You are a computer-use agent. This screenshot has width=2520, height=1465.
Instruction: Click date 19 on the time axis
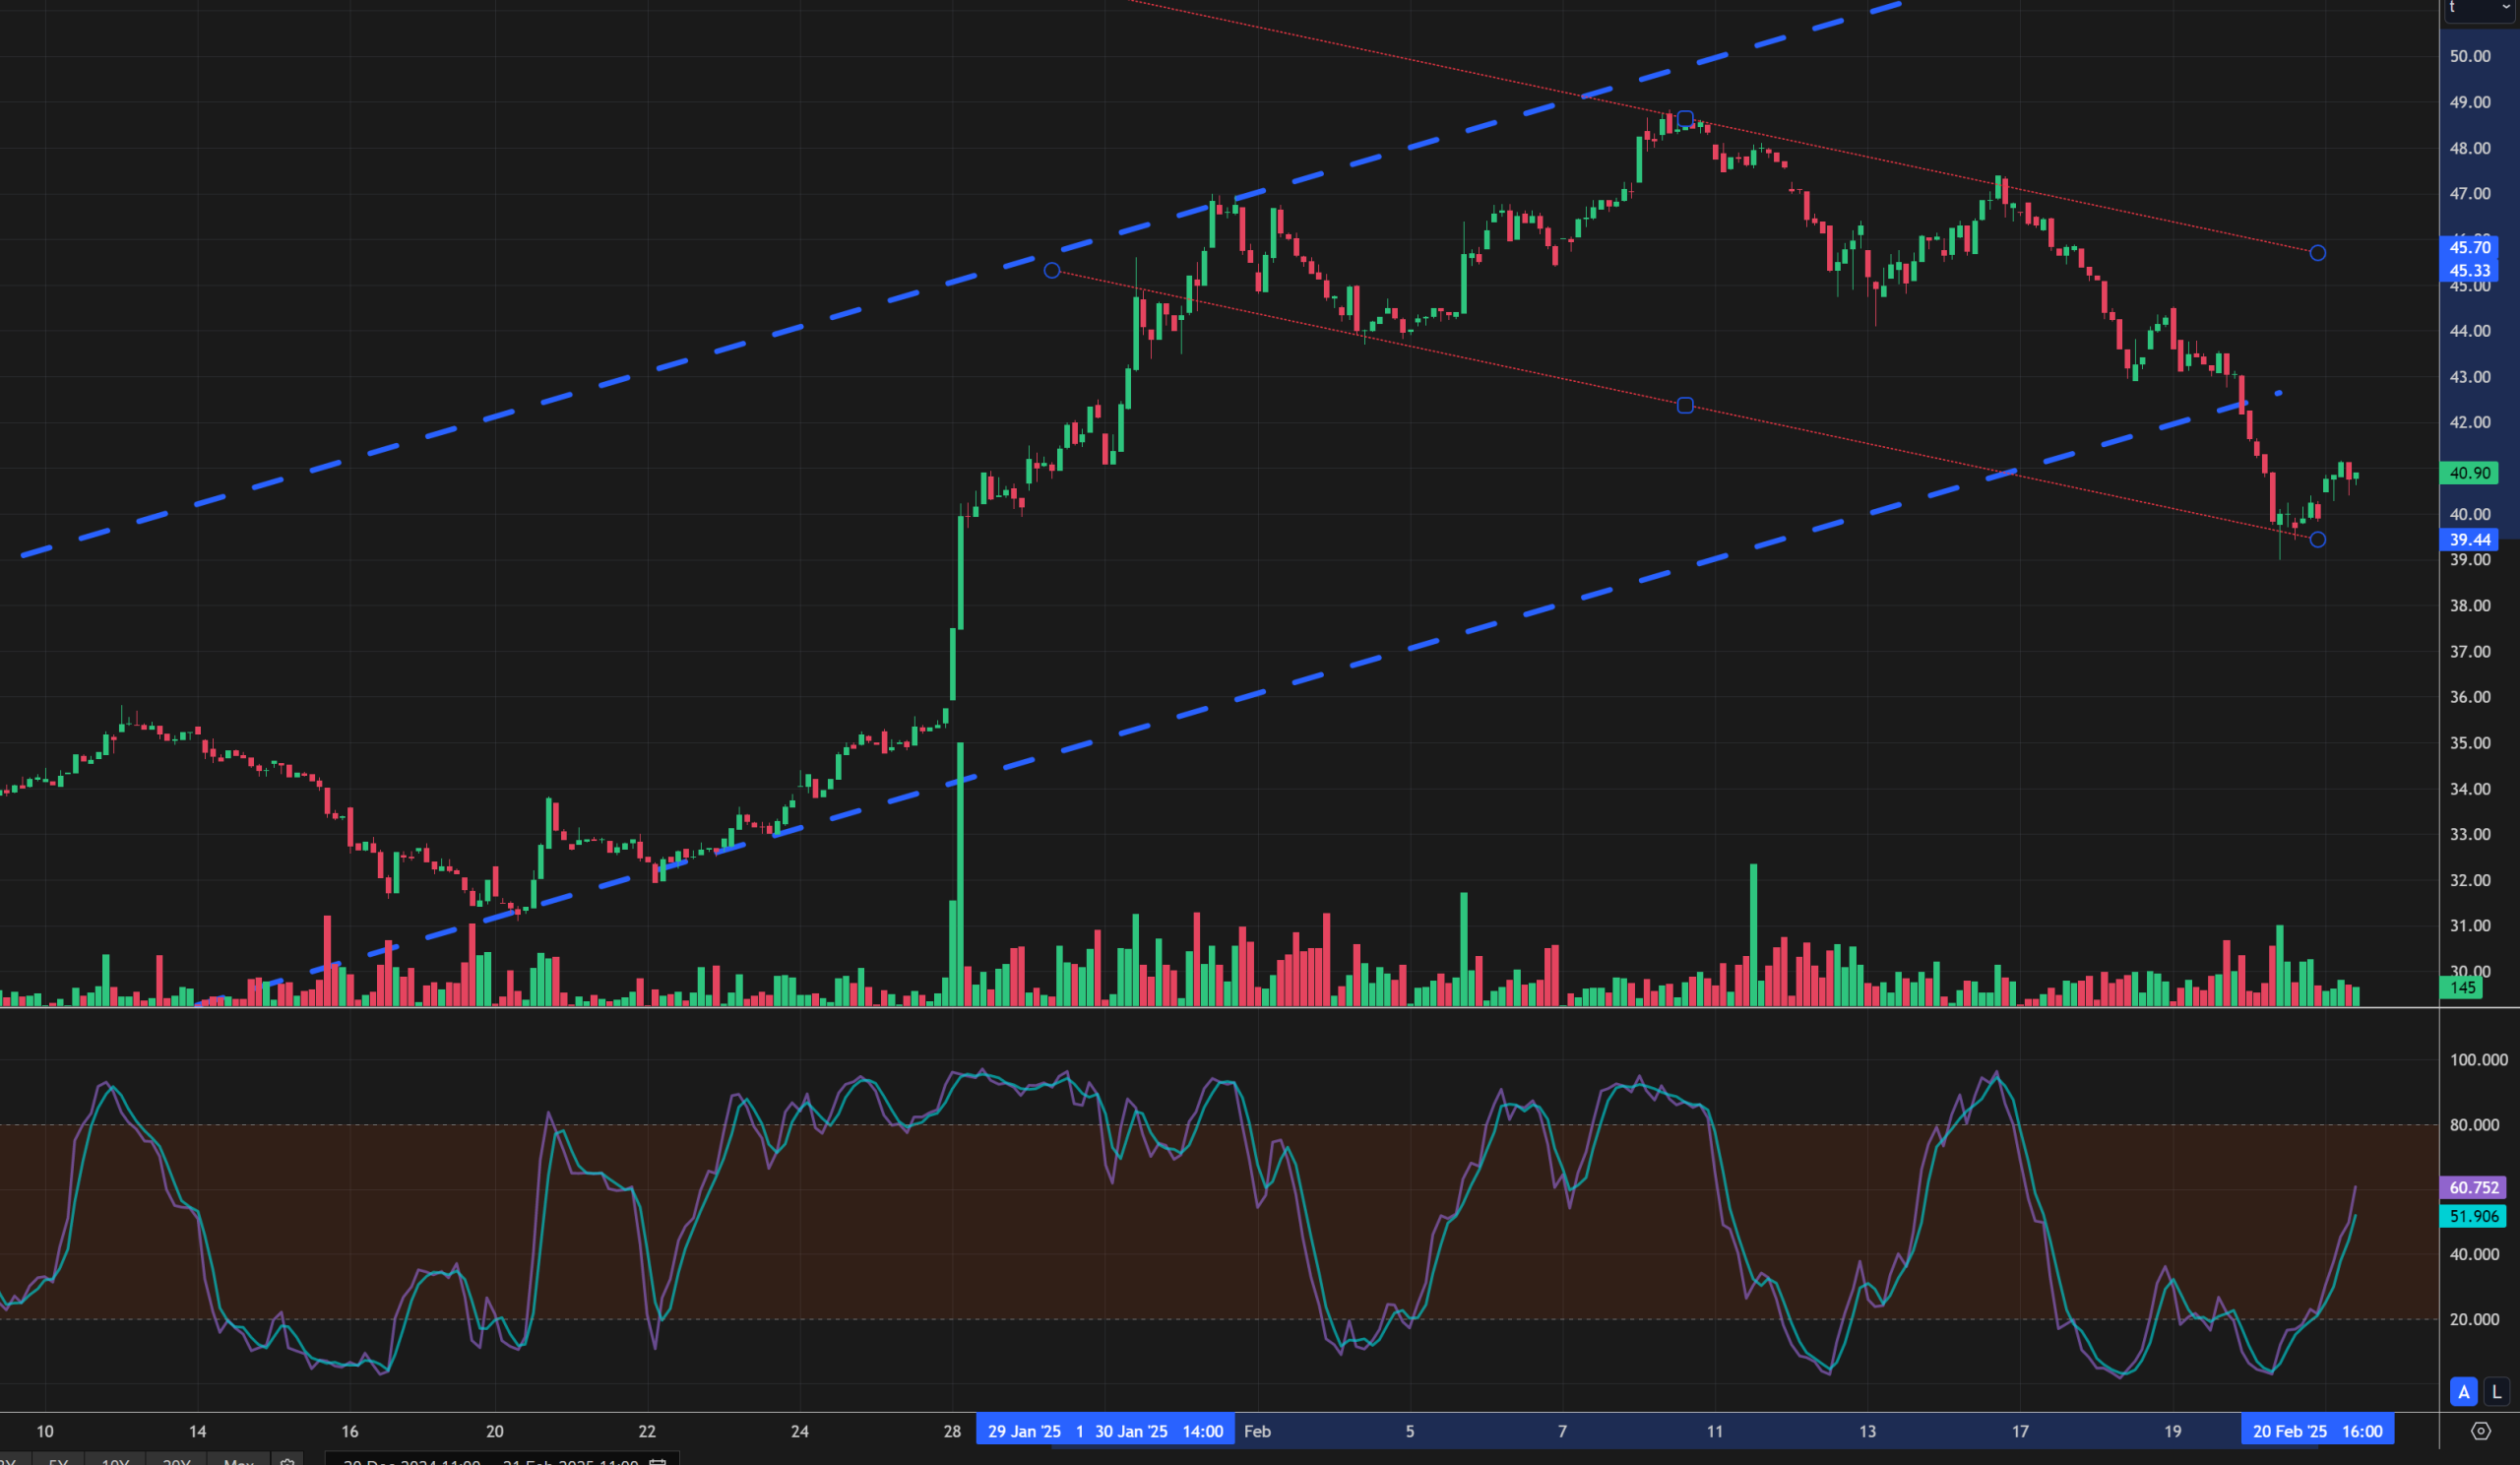coord(2173,1431)
